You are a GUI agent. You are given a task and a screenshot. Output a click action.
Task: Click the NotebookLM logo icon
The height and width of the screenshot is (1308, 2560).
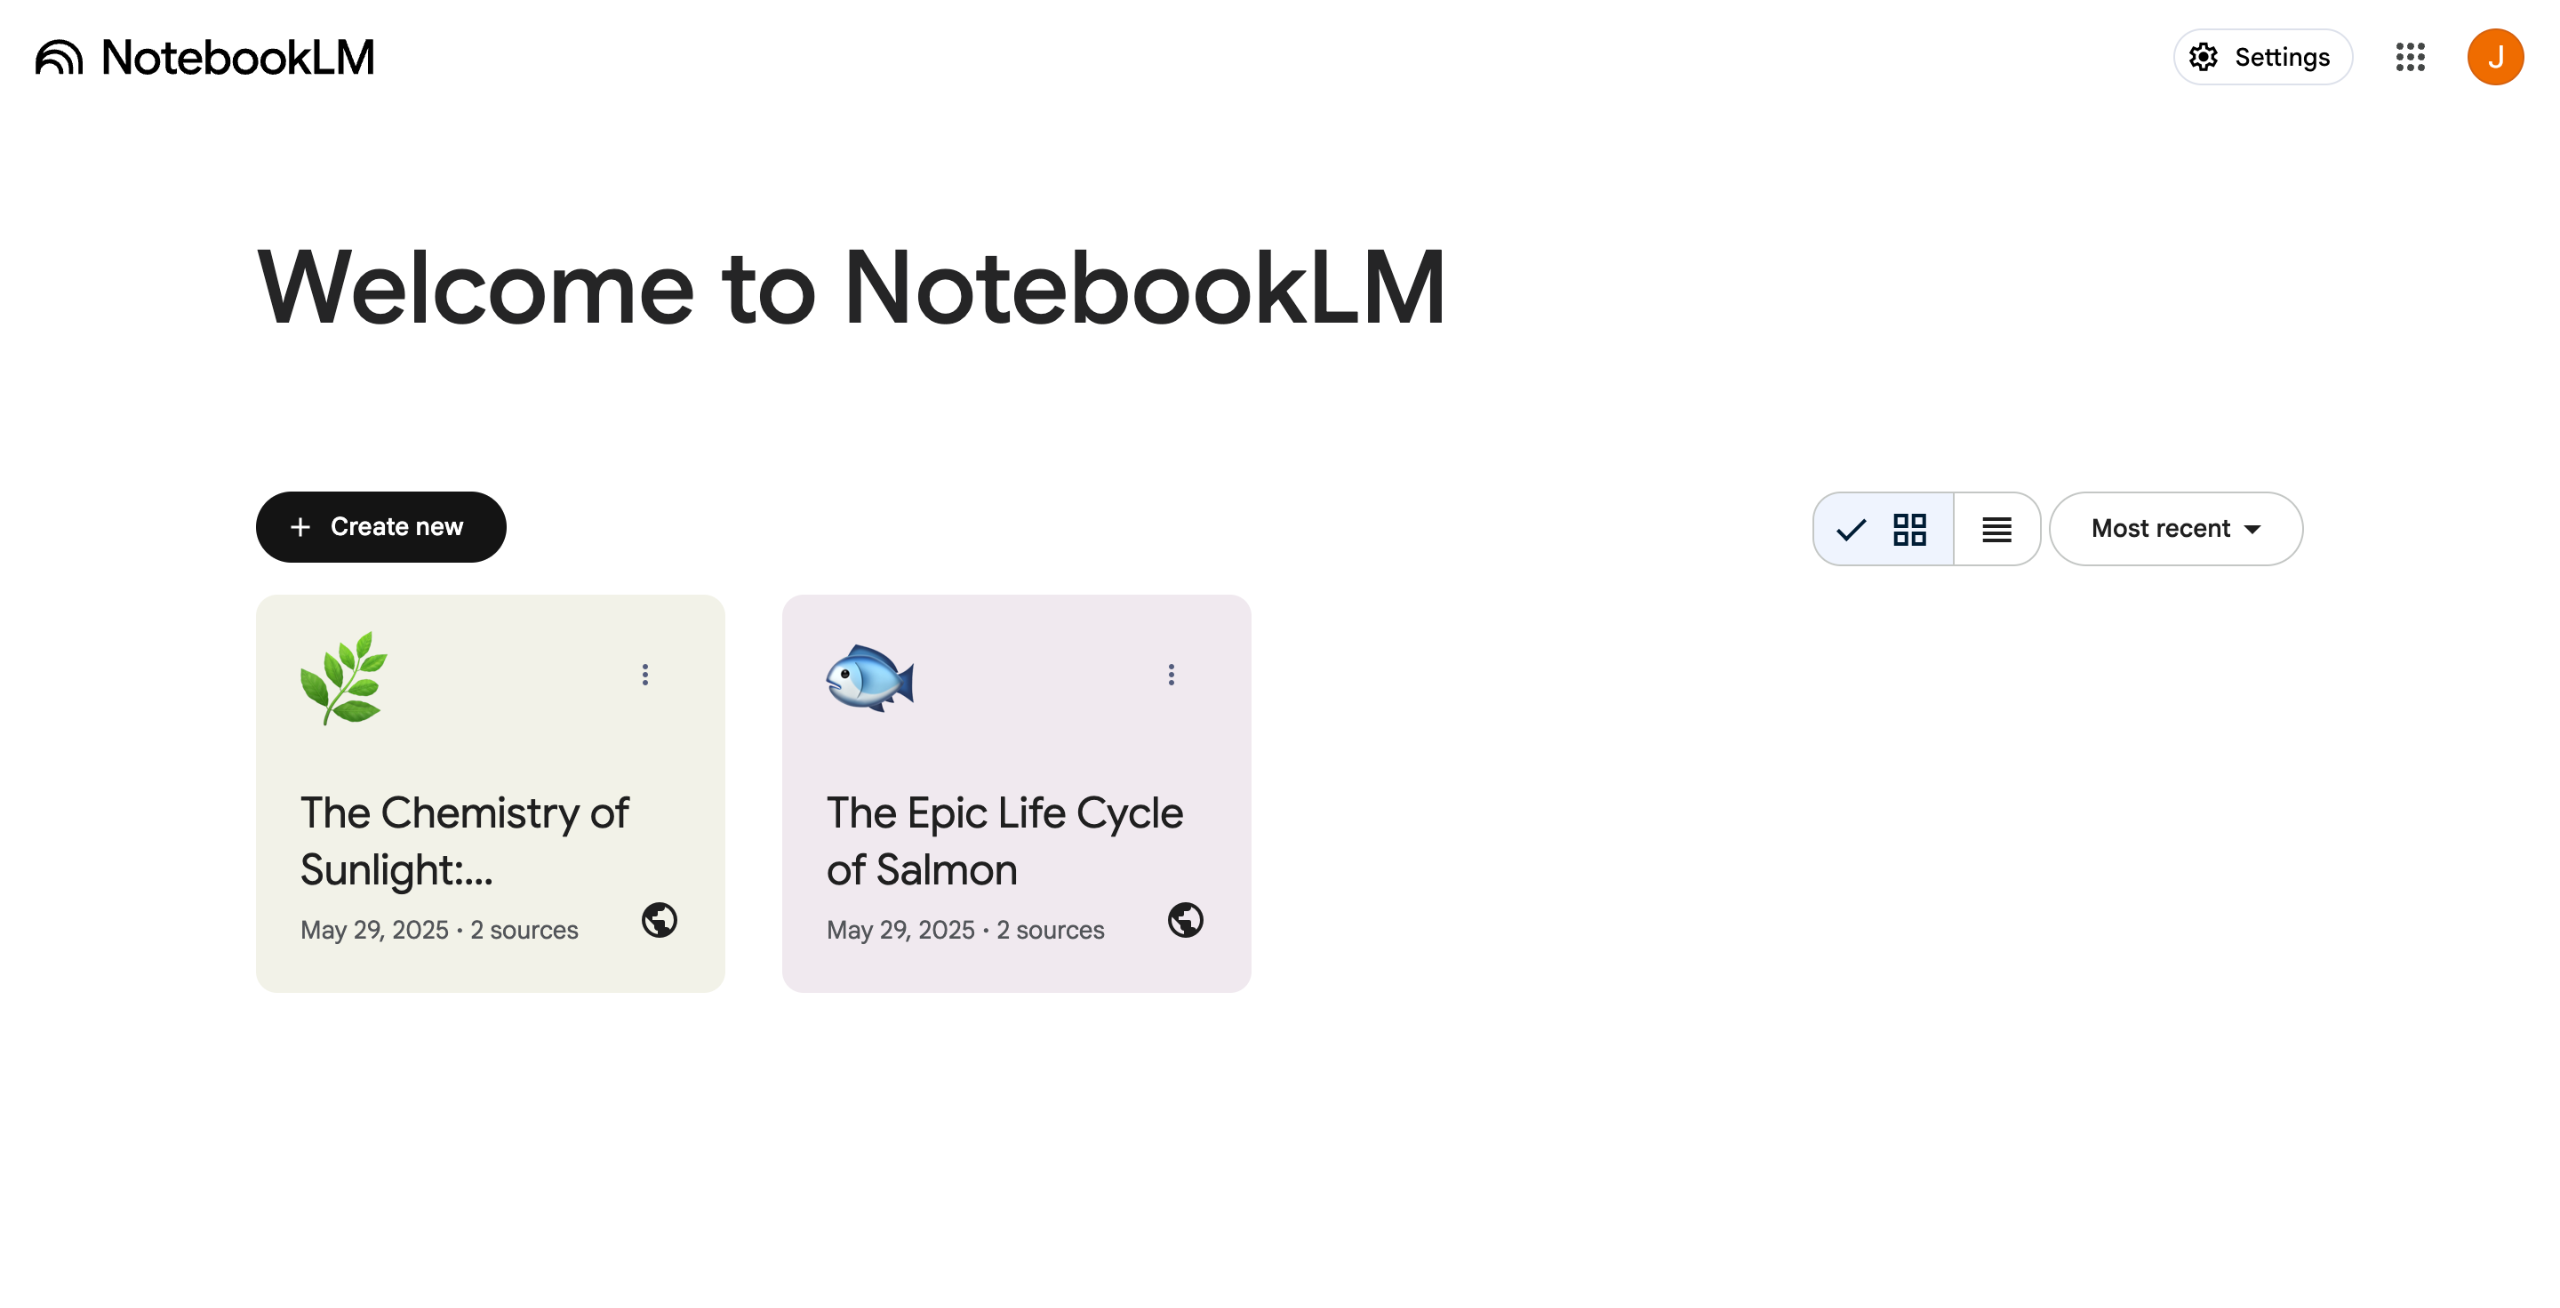point(59,57)
